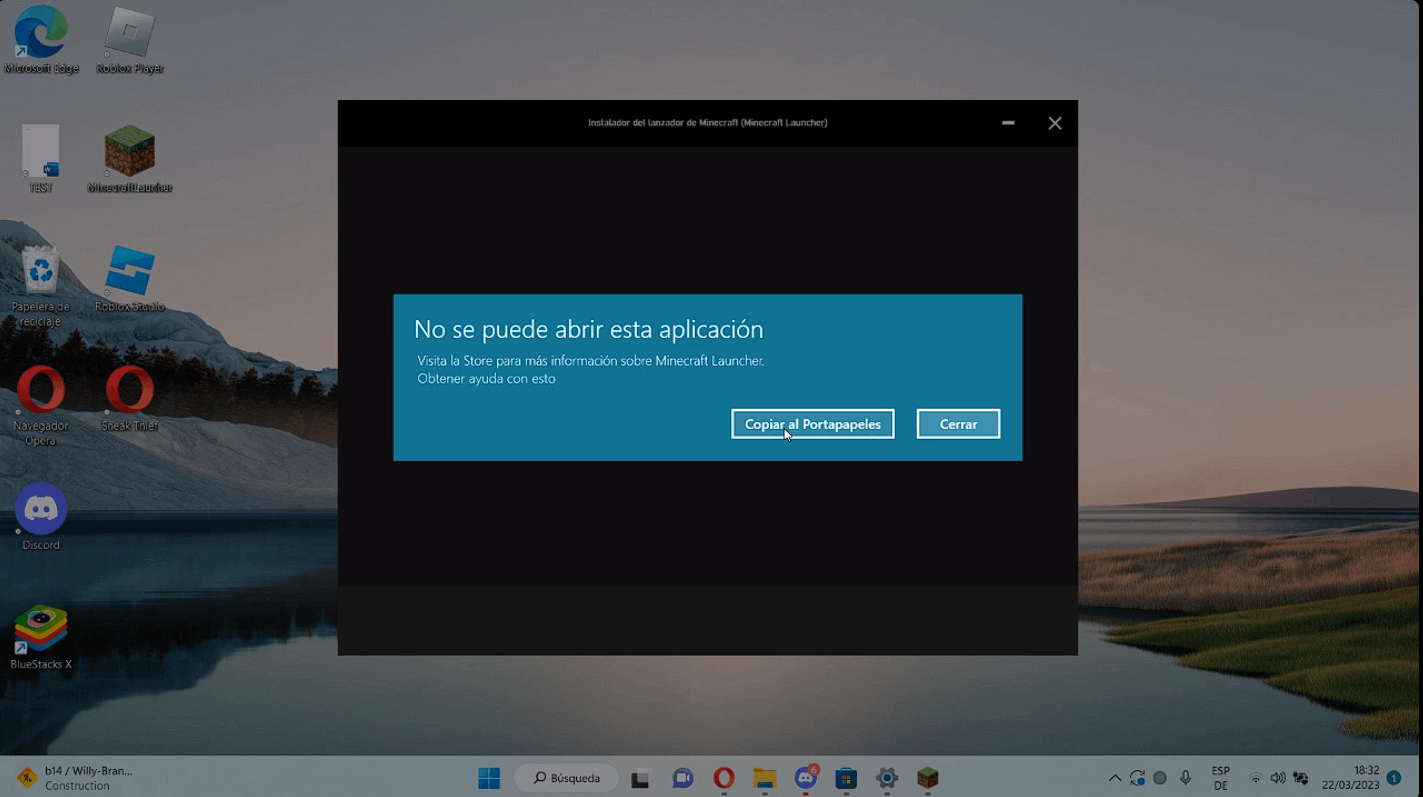Open the Wi-Fi network tray icon
This screenshot has height=797, width=1423.
point(1256,778)
